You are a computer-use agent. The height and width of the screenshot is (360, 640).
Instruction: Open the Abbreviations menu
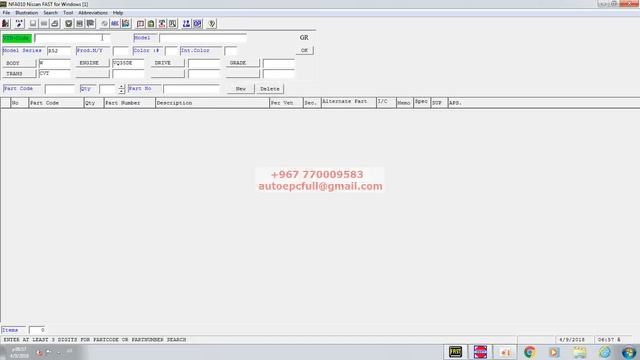[x=93, y=13]
